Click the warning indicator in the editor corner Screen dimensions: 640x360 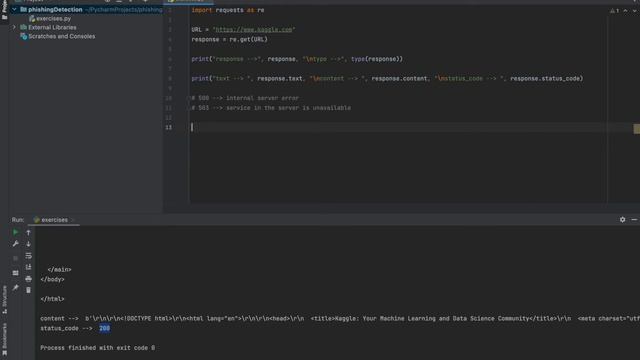tap(615, 11)
